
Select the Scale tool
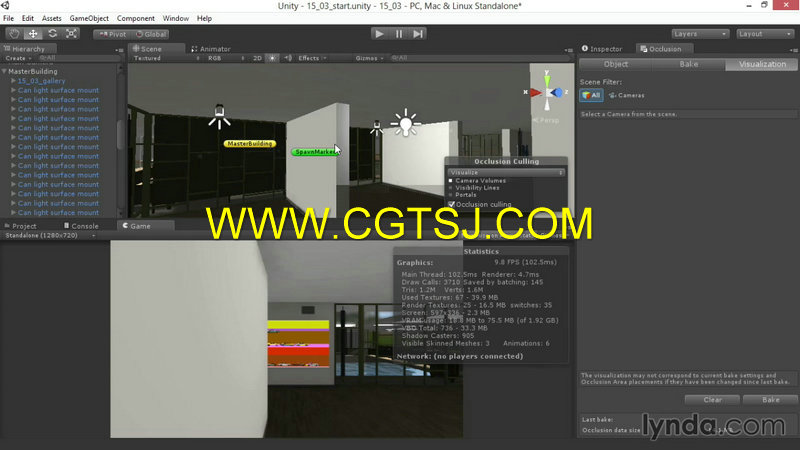71,34
